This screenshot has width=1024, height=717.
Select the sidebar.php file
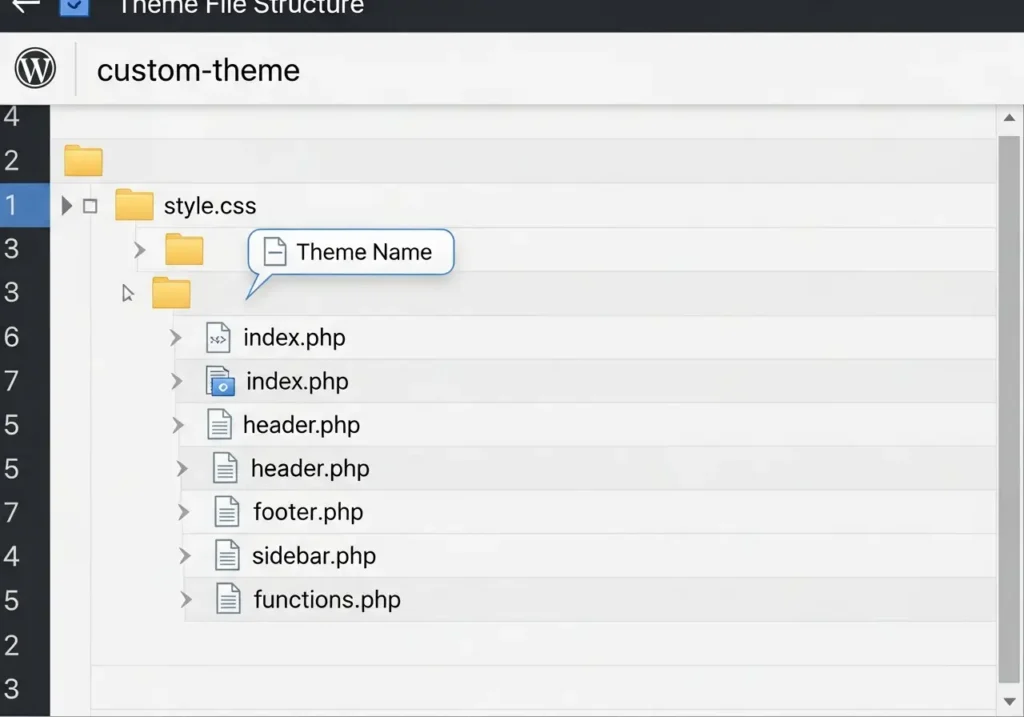click(x=313, y=556)
